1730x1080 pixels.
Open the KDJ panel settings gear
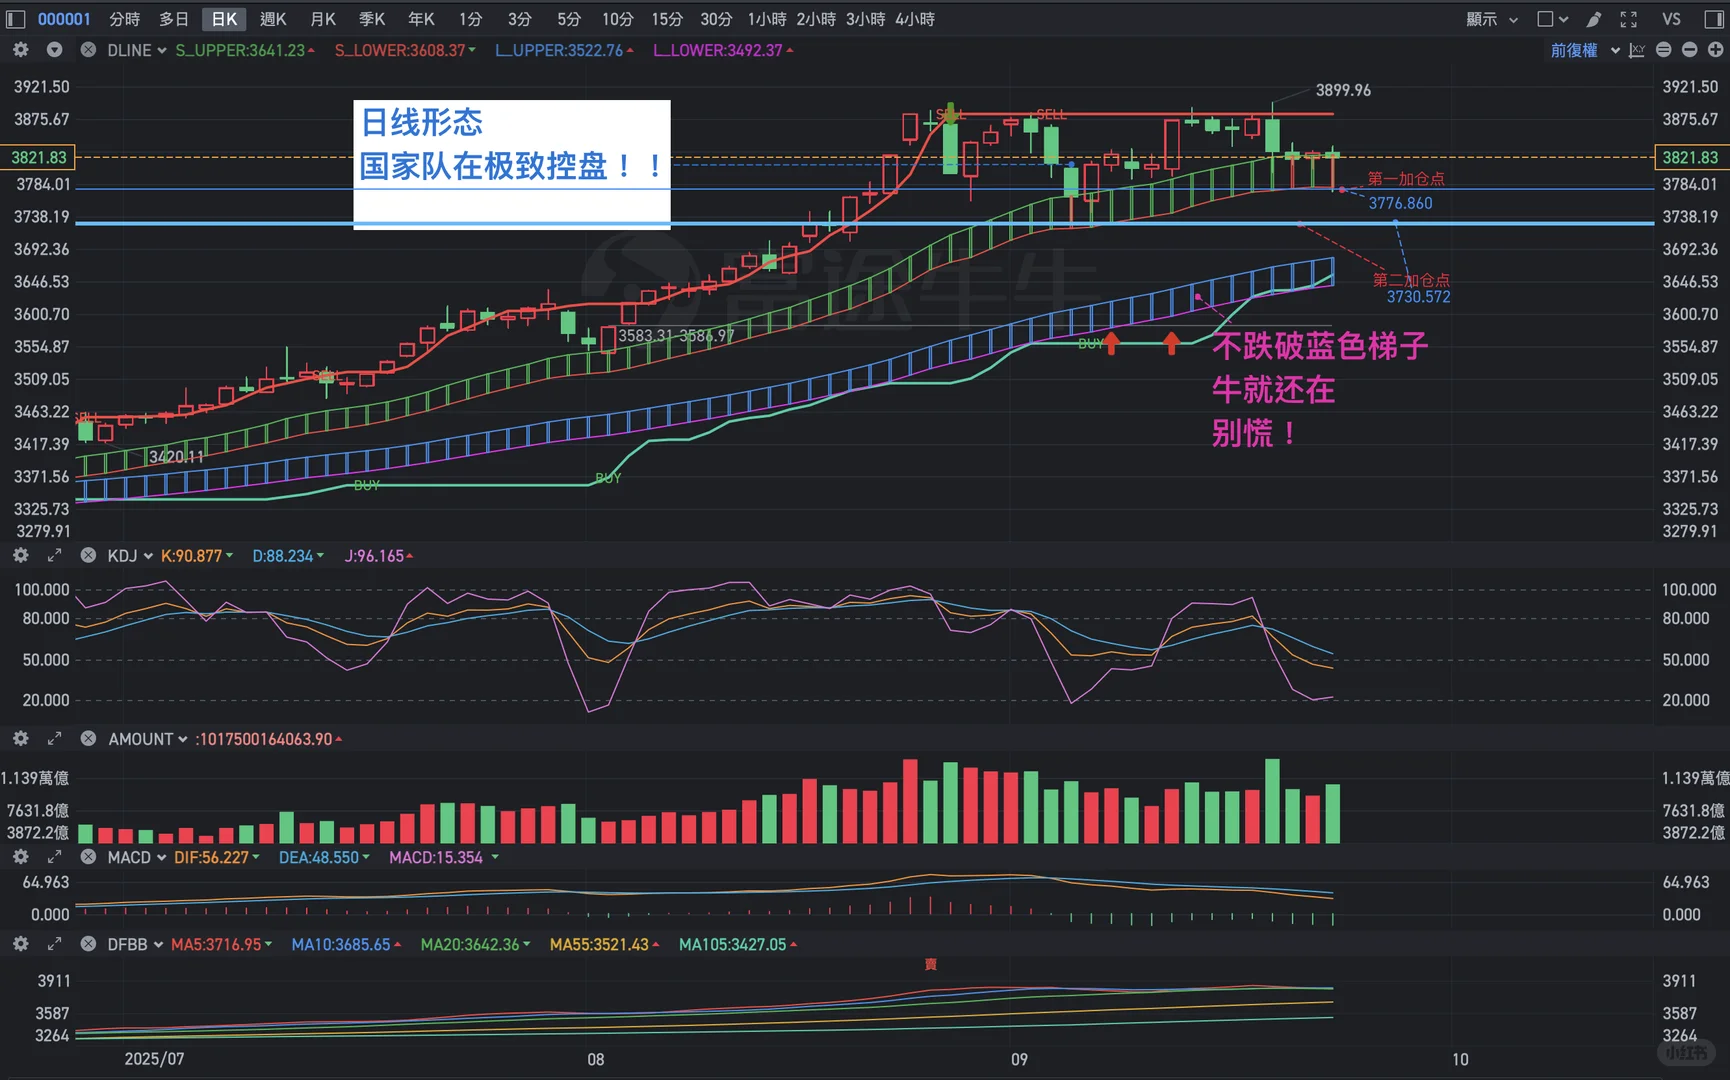pyautogui.click(x=20, y=556)
